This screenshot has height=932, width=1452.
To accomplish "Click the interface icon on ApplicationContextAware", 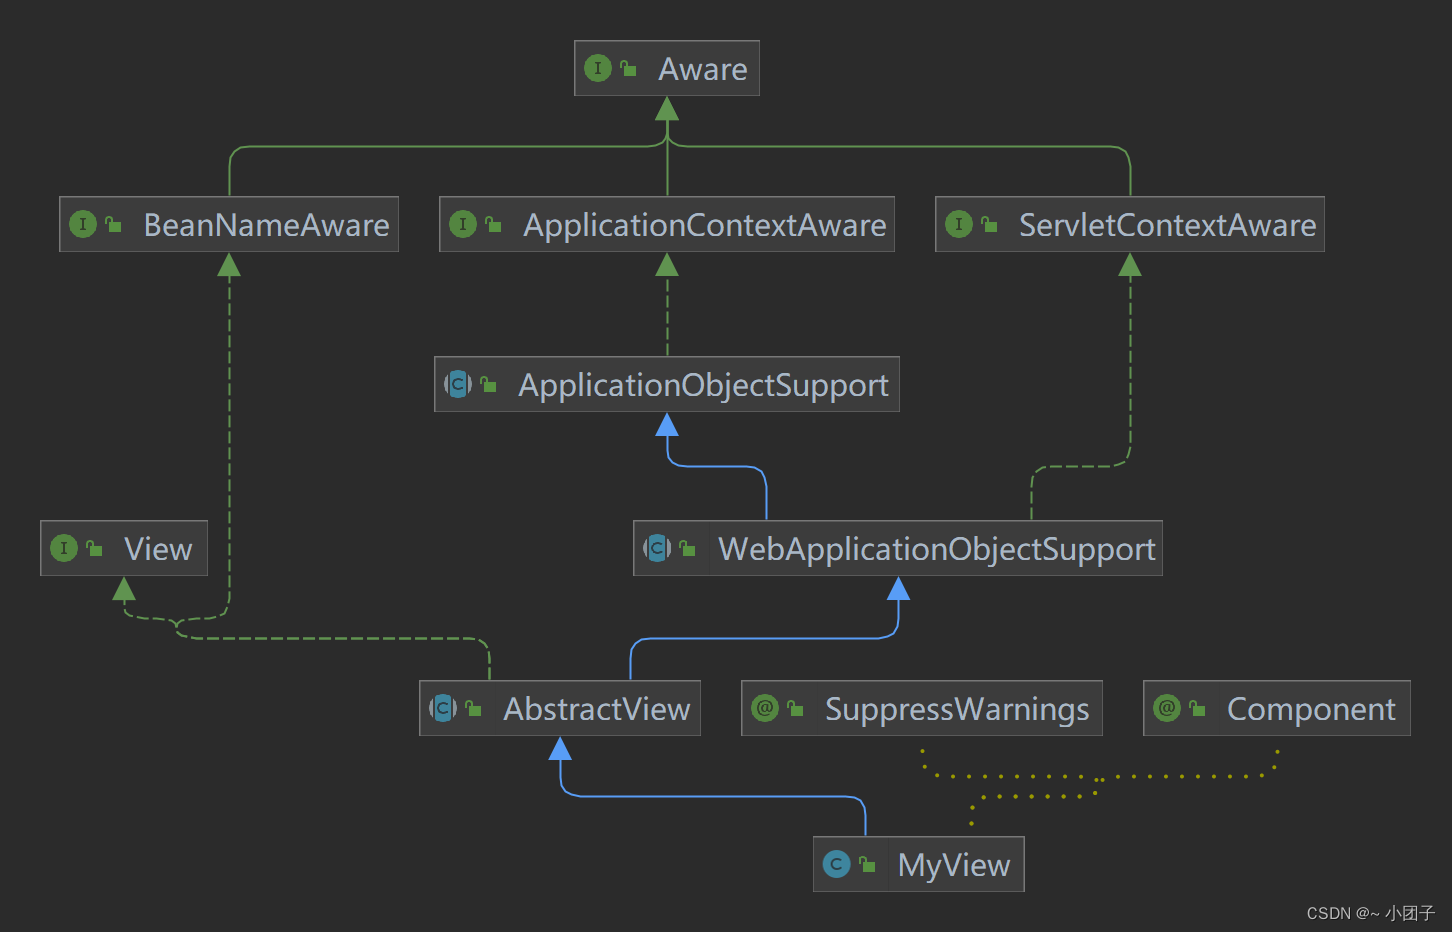I will pyautogui.click(x=463, y=224).
